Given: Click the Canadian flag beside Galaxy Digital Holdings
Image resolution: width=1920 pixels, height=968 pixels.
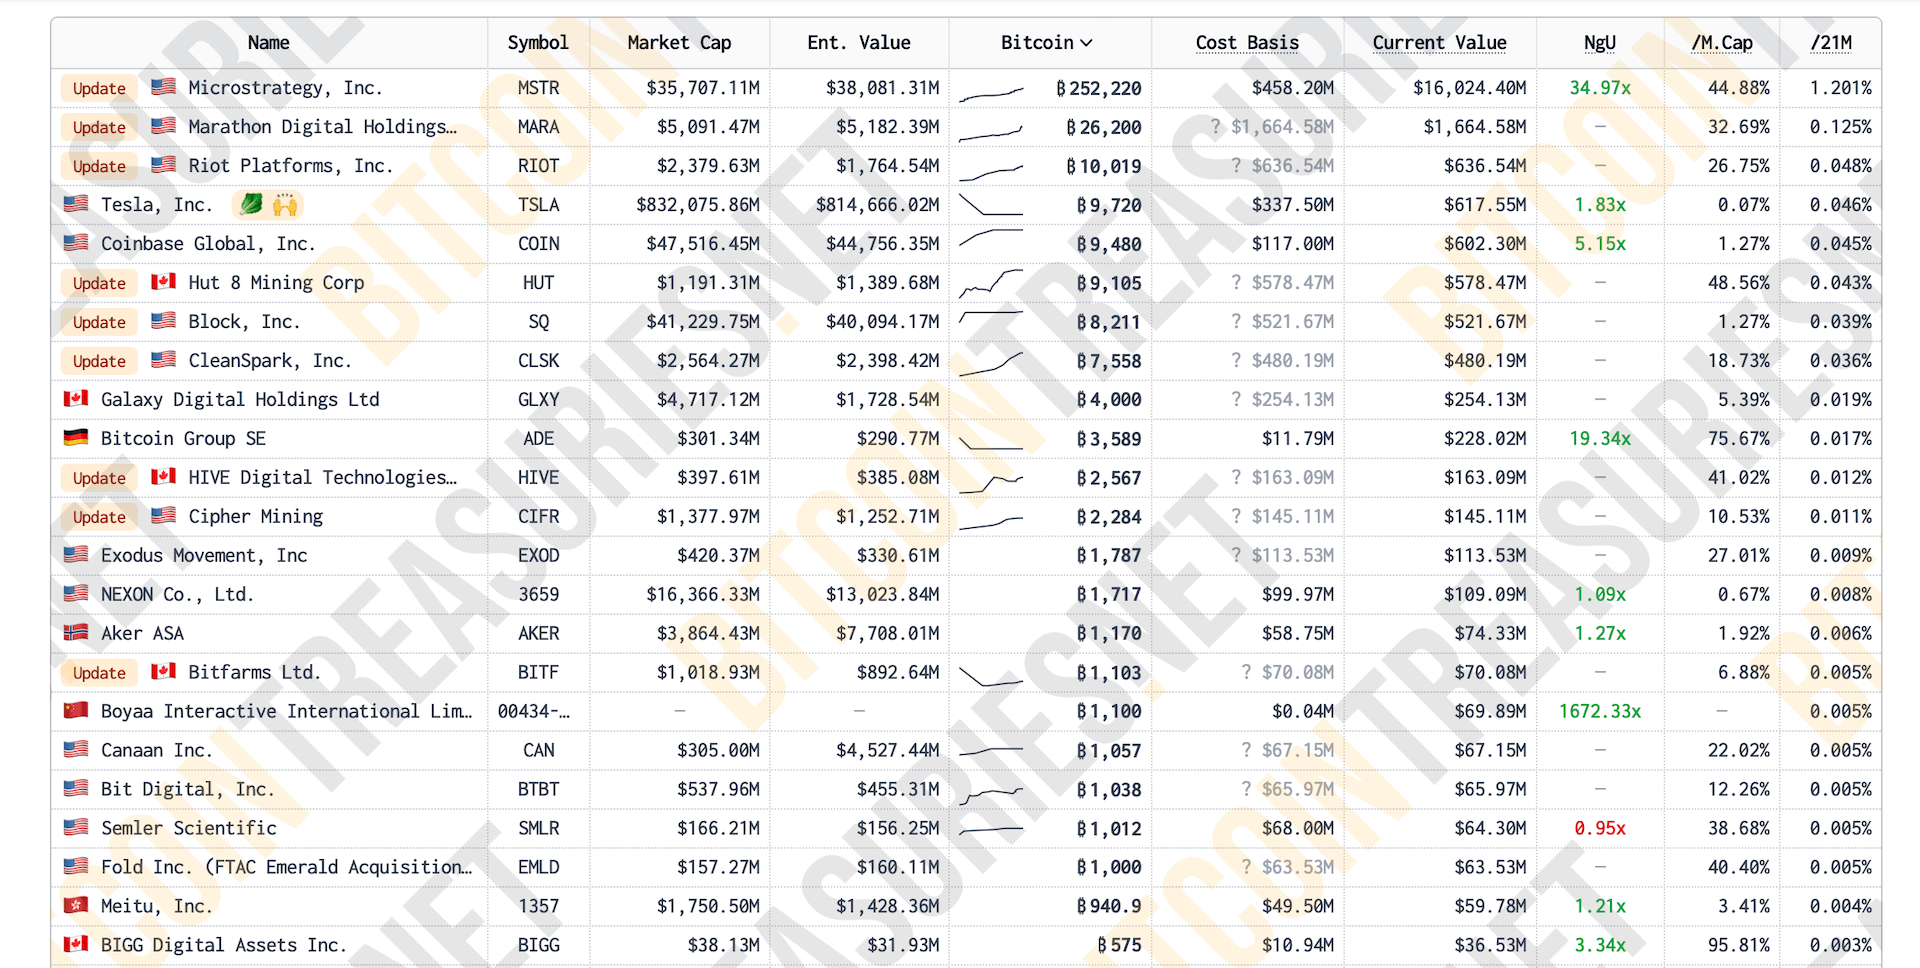Looking at the screenshot, I should tap(76, 399).
